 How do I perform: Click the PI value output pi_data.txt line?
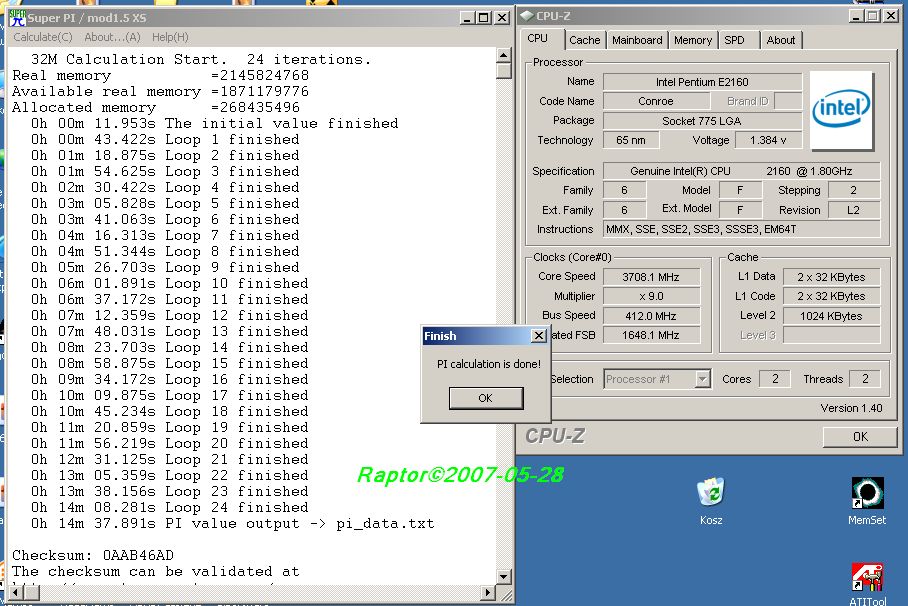coord(232,524)
